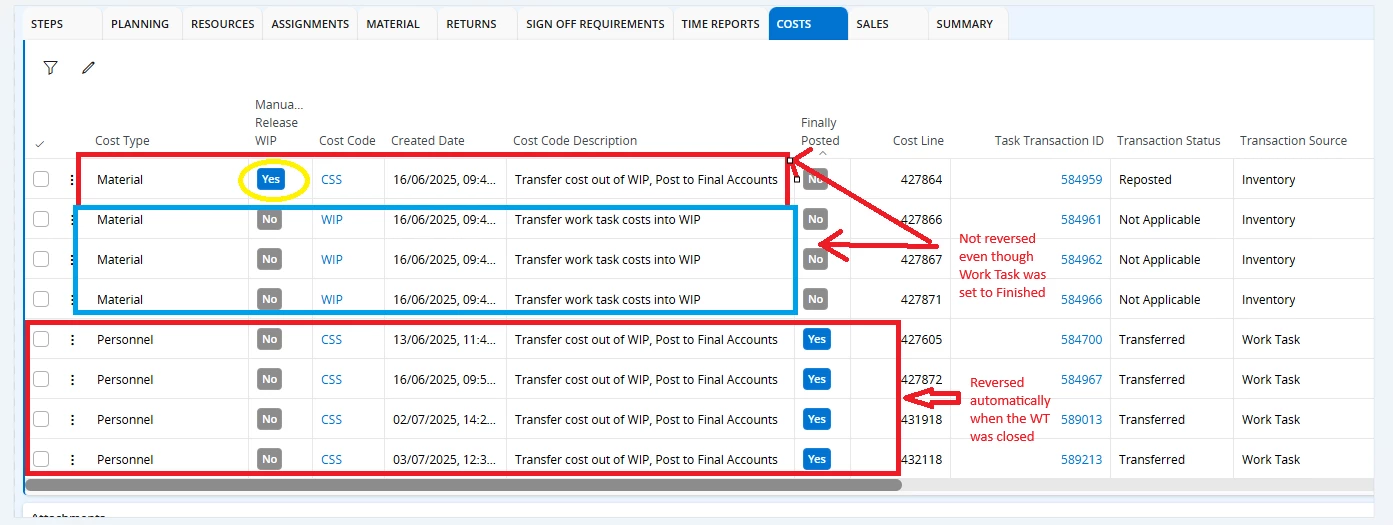Sort by Cost Code Description header

tap(575, 141)
